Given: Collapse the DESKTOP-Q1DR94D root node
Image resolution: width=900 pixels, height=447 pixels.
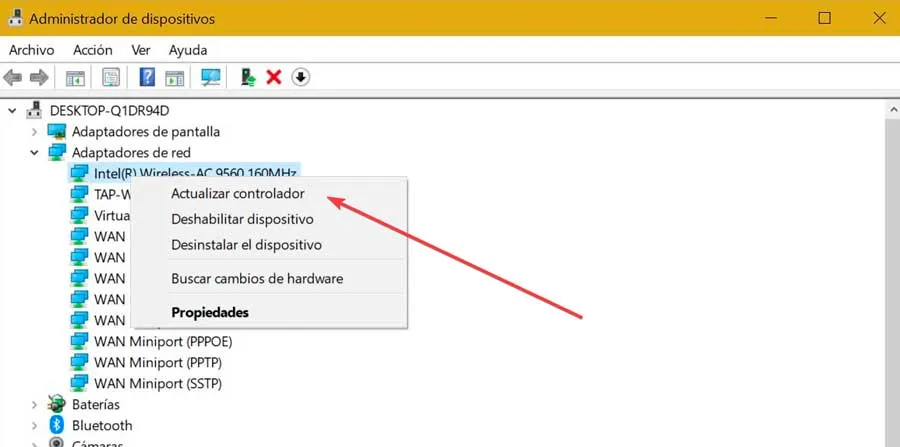Looking at the screenshot, I should point(15,110).
